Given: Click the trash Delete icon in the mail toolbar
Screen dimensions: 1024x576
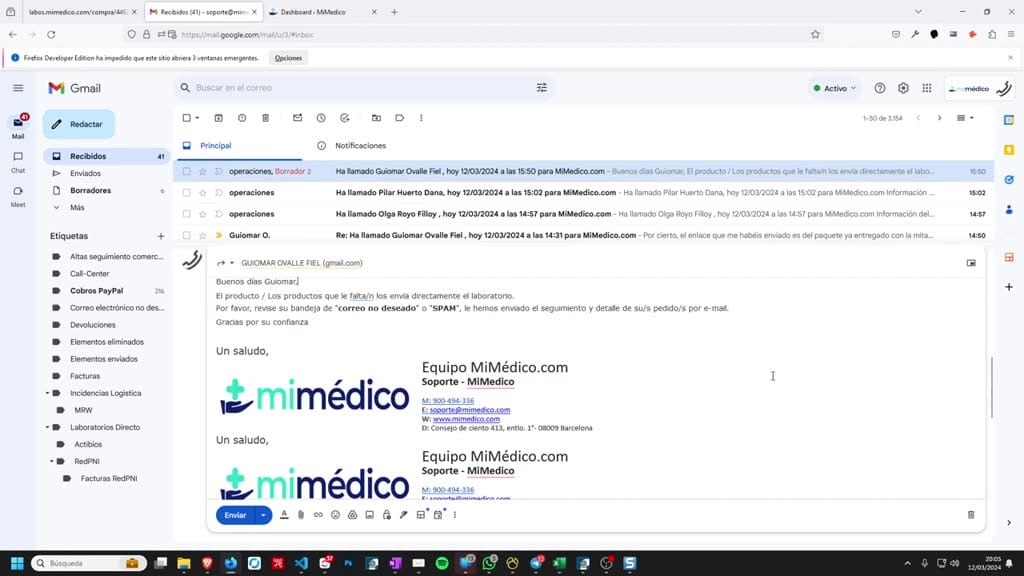Looking at the screenshot, I should tap(266, 118).
